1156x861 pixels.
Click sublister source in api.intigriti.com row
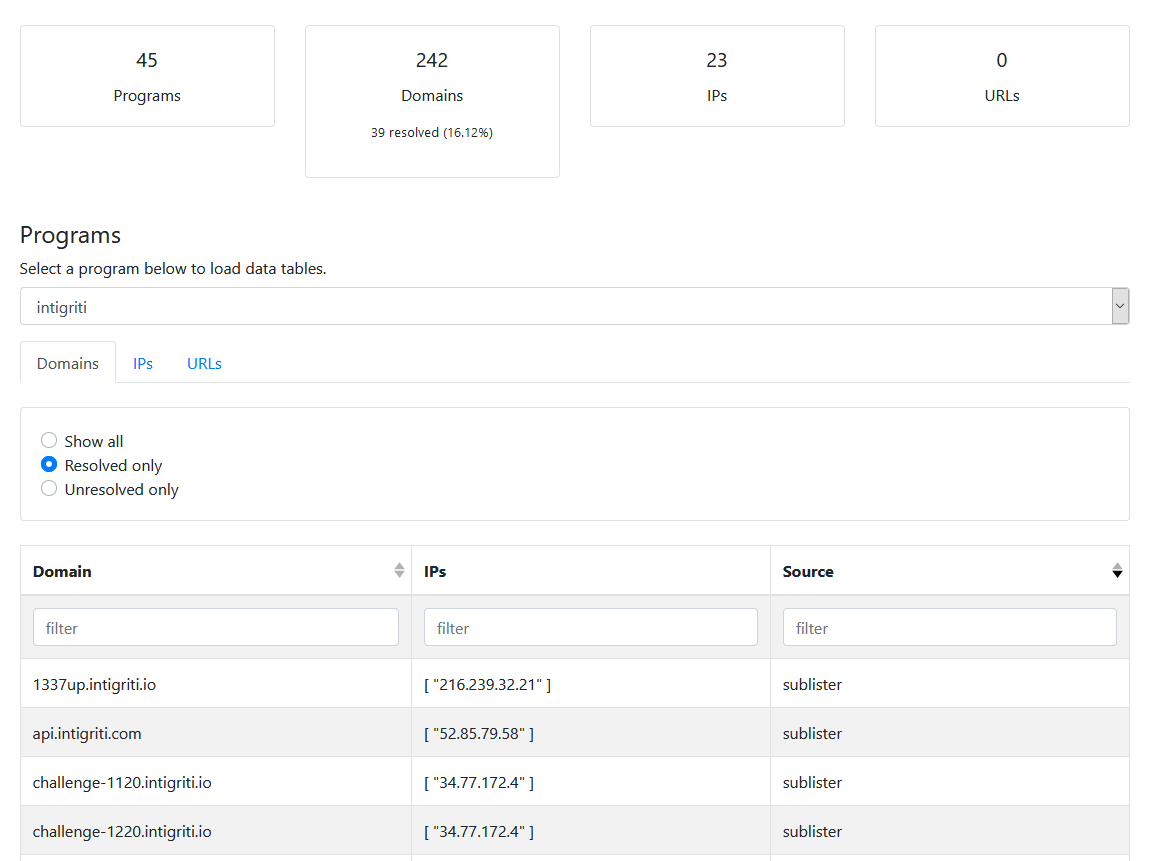(x=812, y=733)
